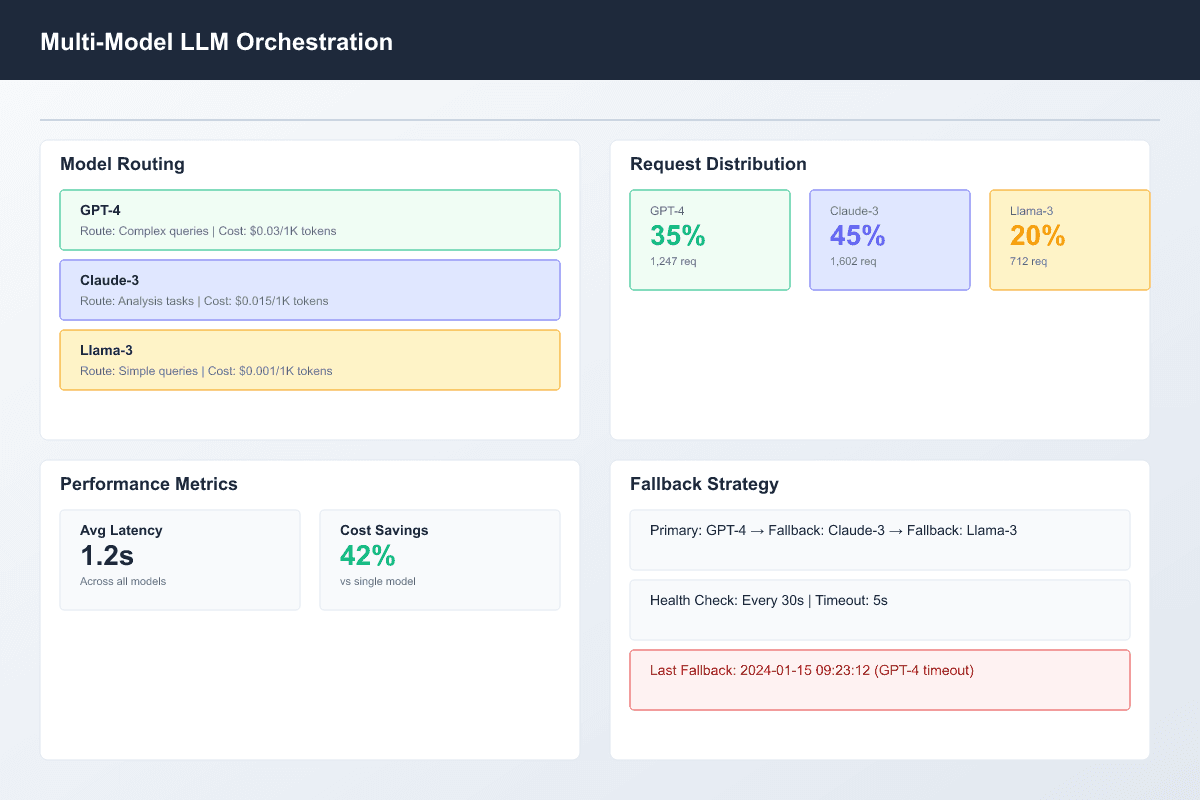
Task: Open the Cost Savings metric card
Action: click(x=440, y=559)
